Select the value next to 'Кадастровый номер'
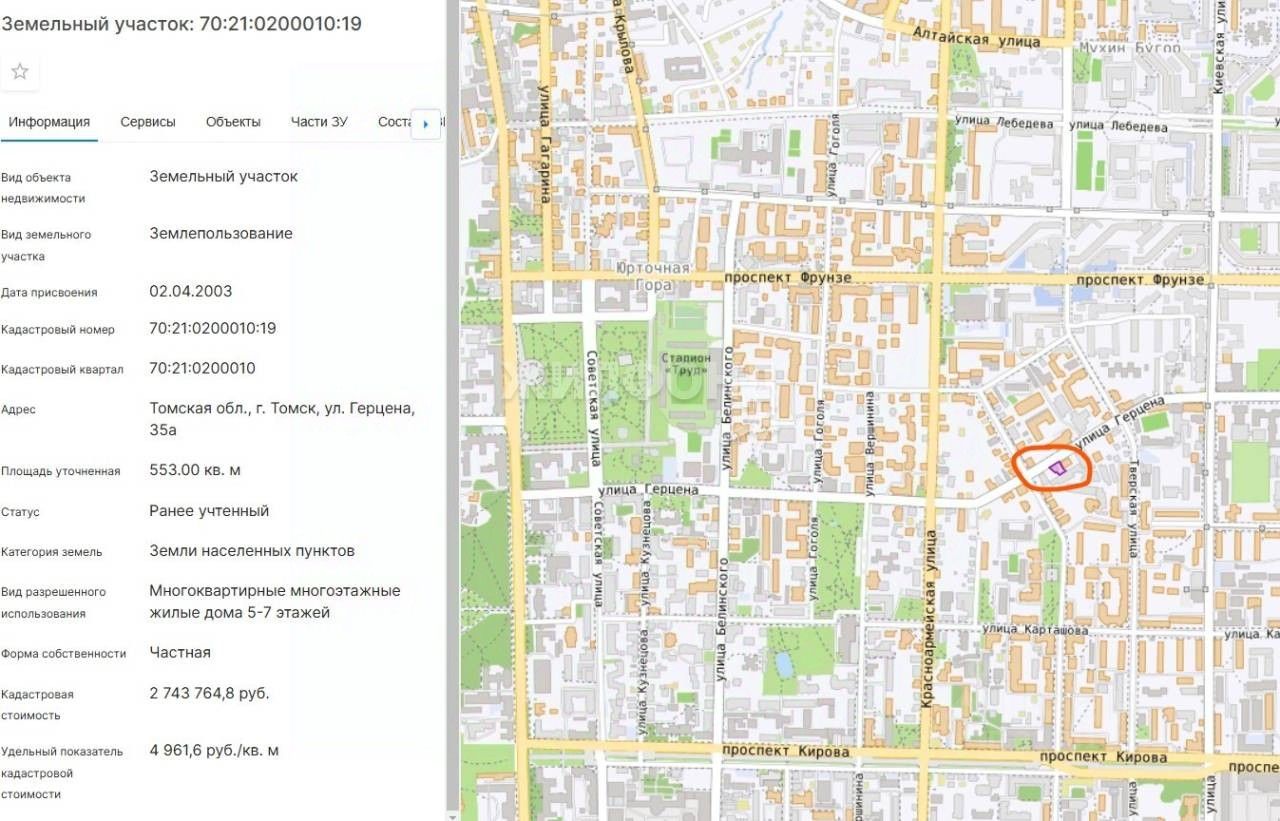 click(x=212, y=328)
